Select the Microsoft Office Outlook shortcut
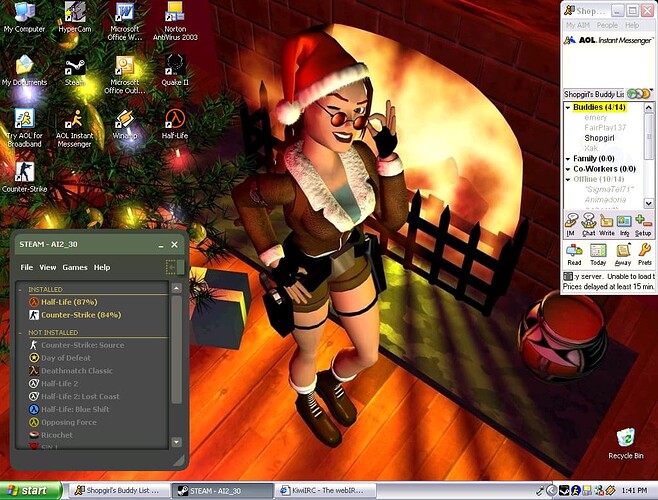This screenshot has width=658, height=500. pyautogui.click(x=125, y=75)
